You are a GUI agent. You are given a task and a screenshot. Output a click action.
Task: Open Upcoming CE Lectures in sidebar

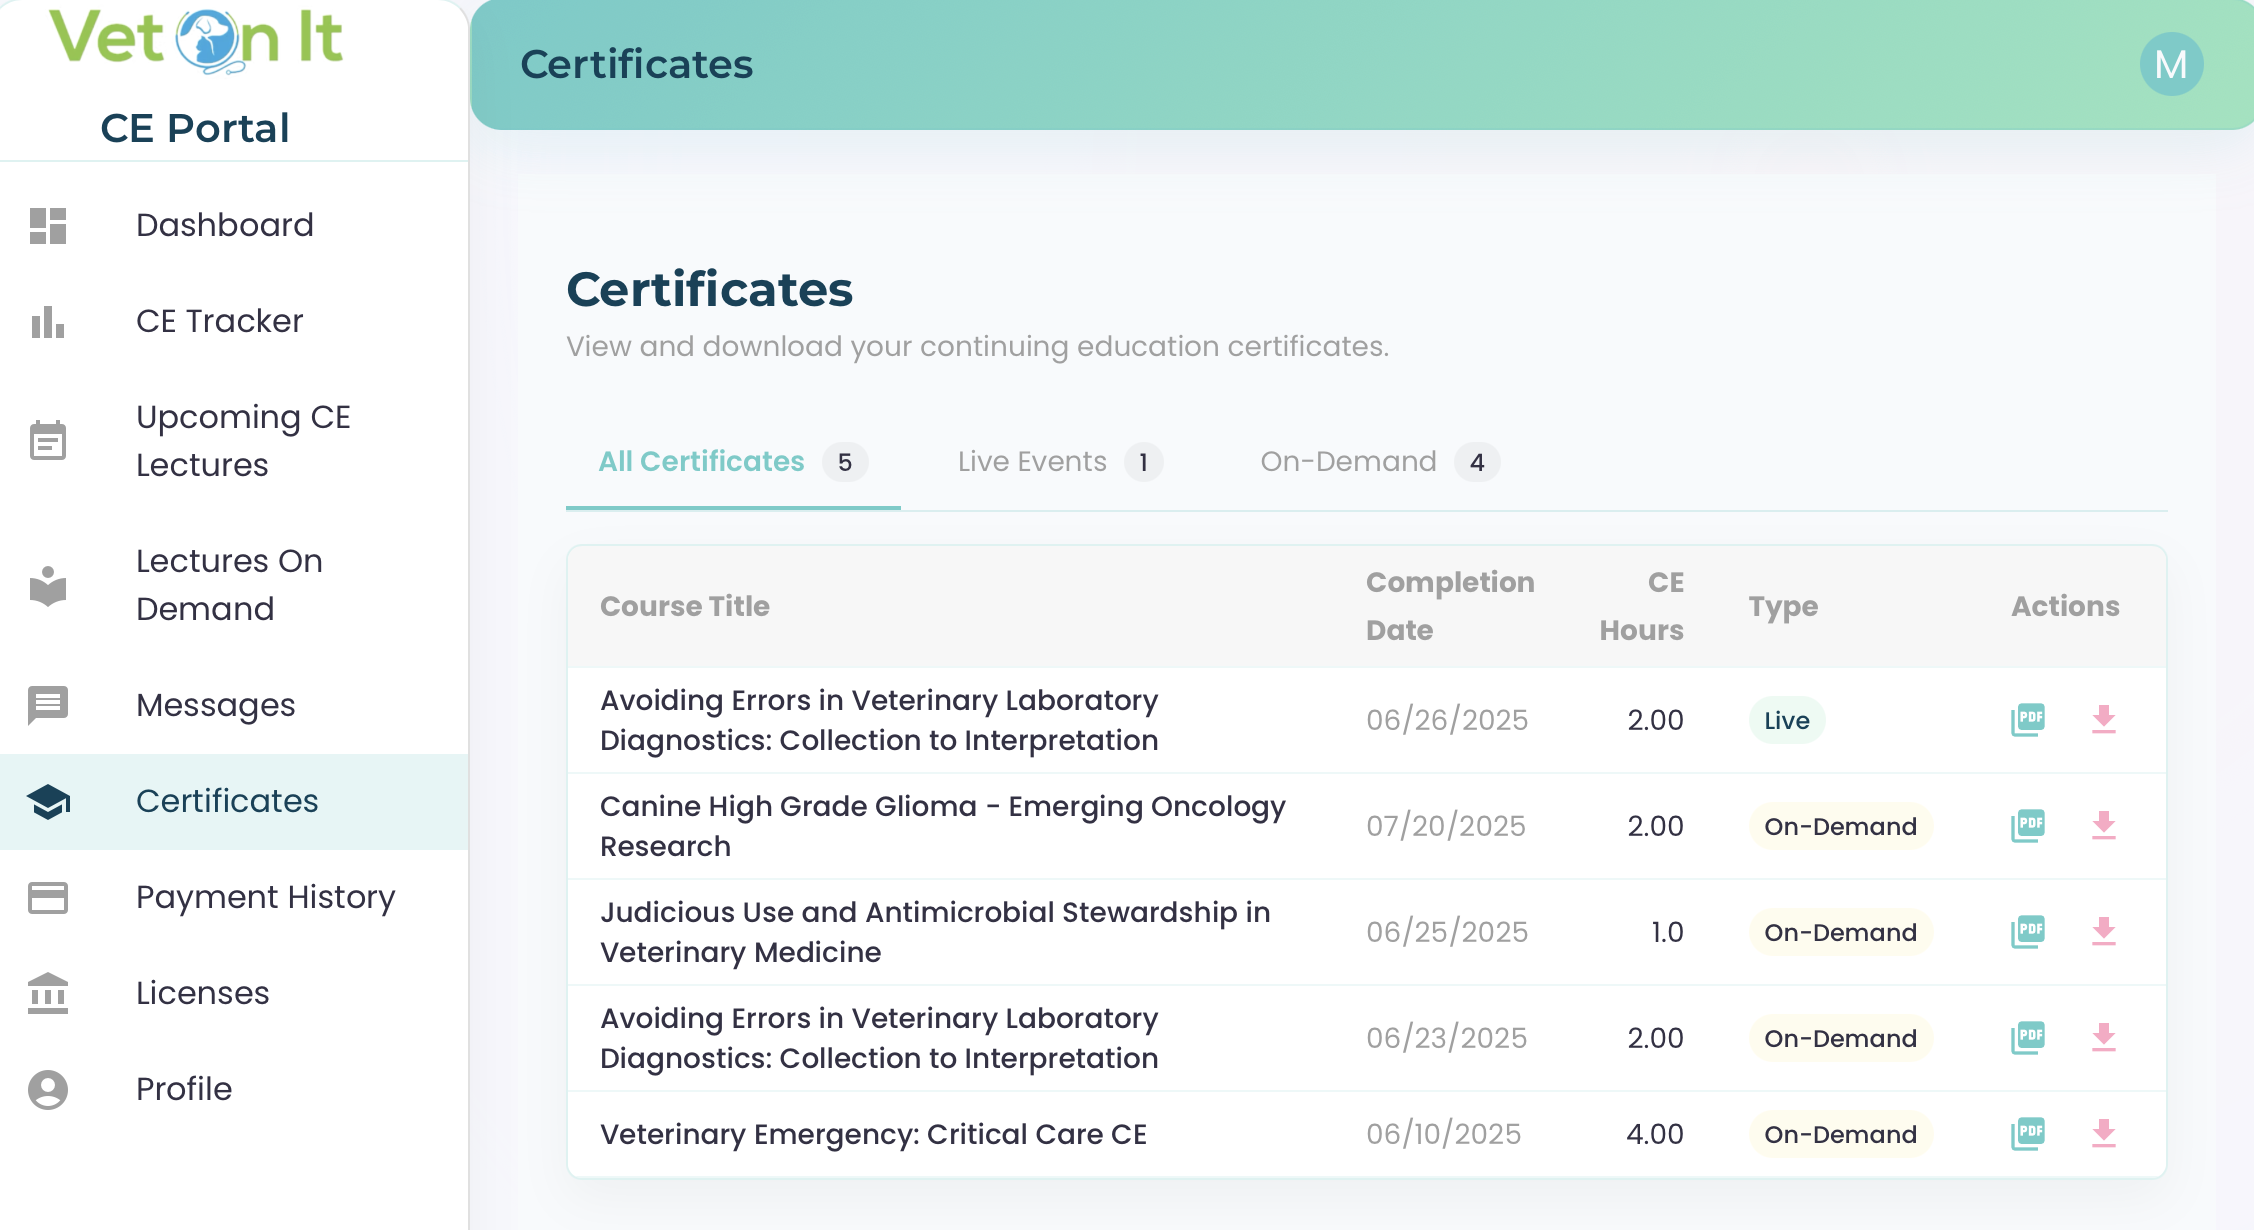[x=242, y=441]
